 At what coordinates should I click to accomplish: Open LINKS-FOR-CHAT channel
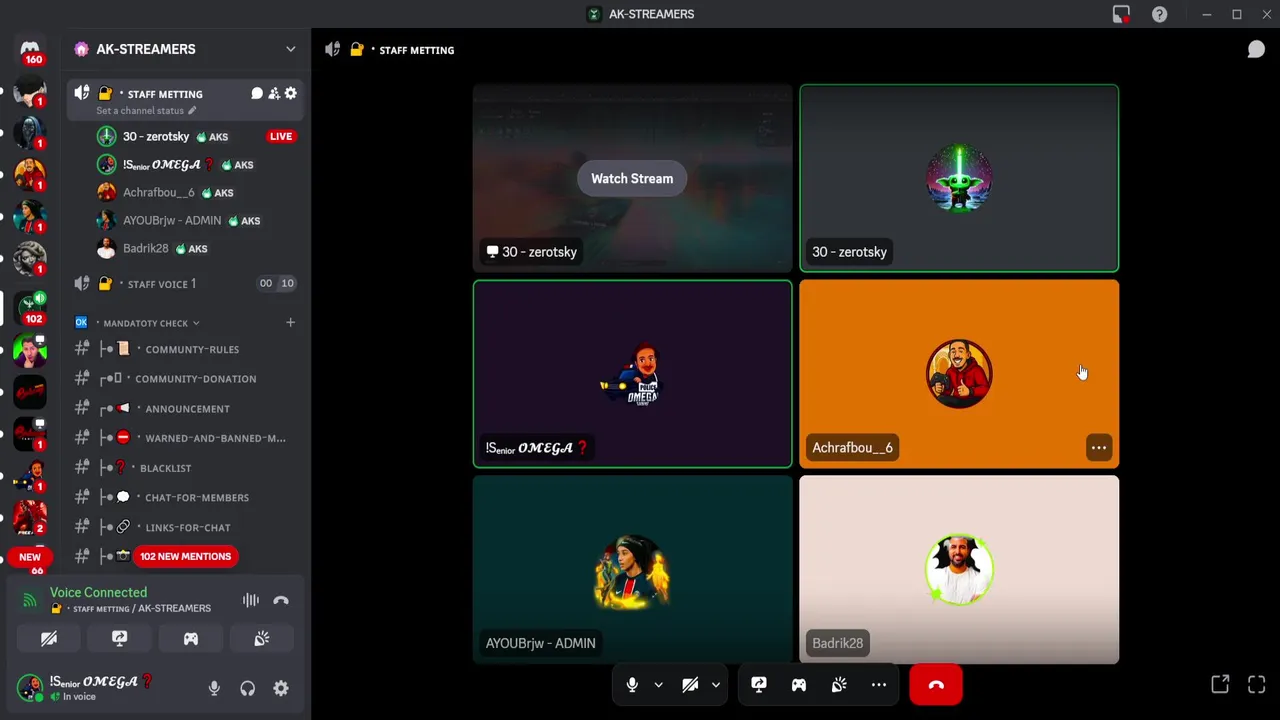[x=186, y=527]
